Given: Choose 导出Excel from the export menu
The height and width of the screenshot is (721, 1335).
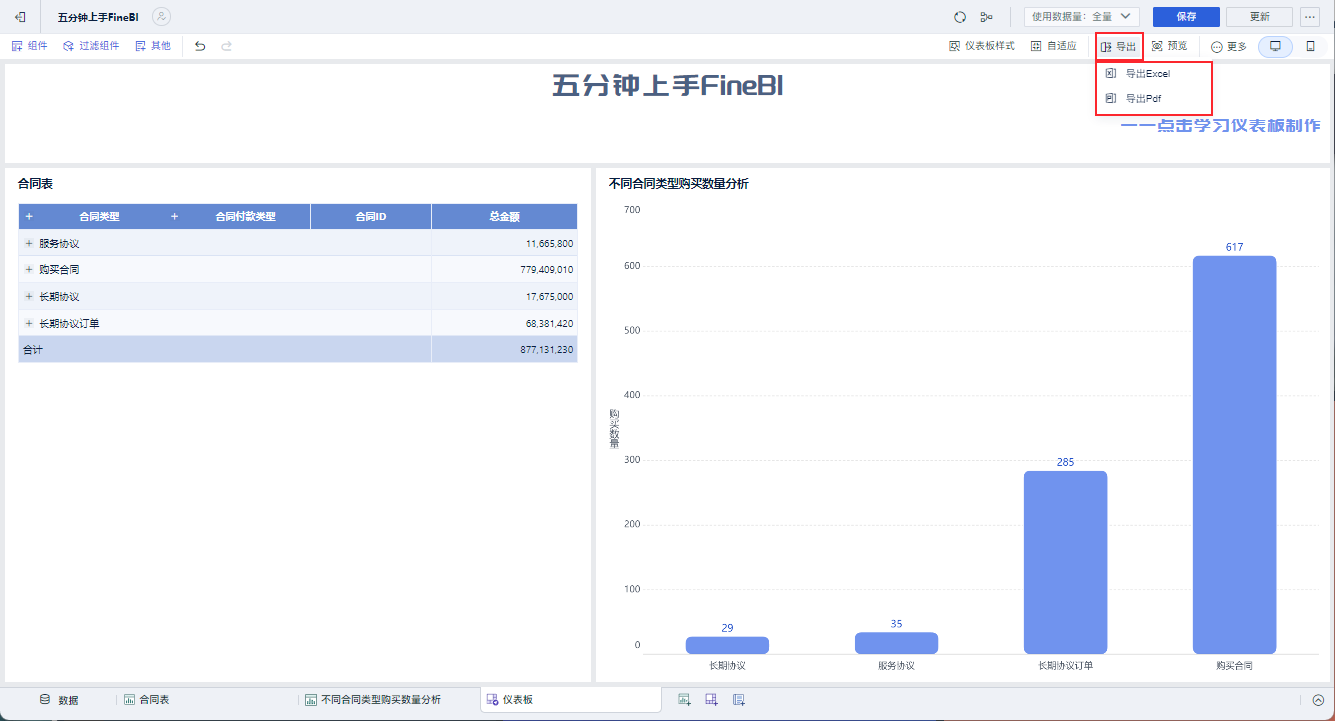Looking at the screenshot, I should 1154,73.
